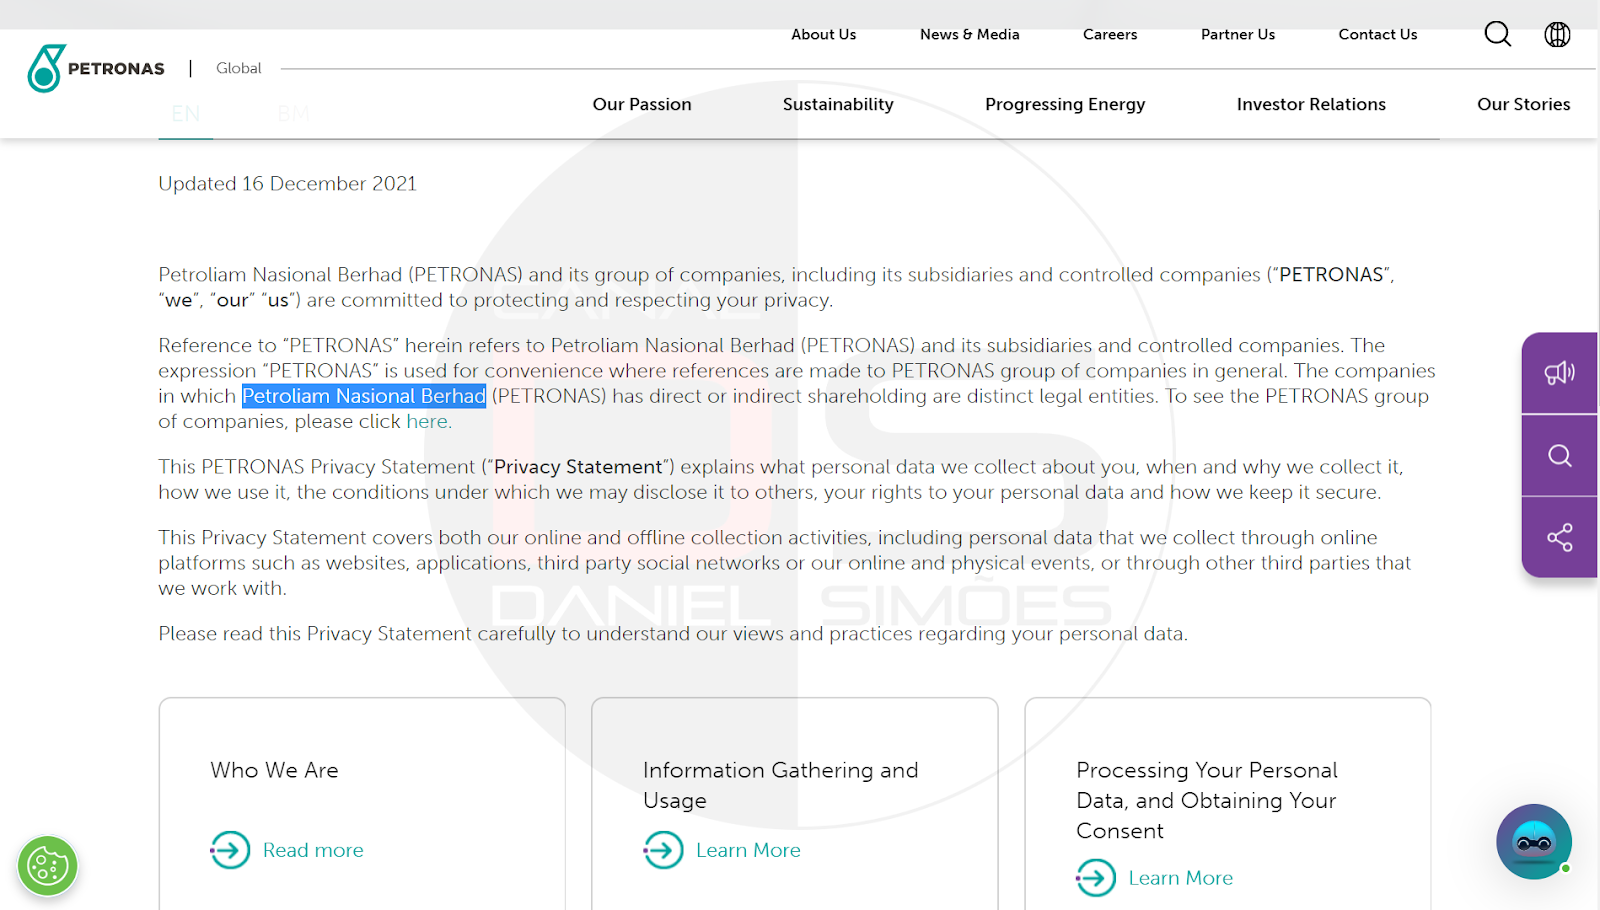
Task: Open the Investor Relations menu
Action: (x=1311, y=104)
